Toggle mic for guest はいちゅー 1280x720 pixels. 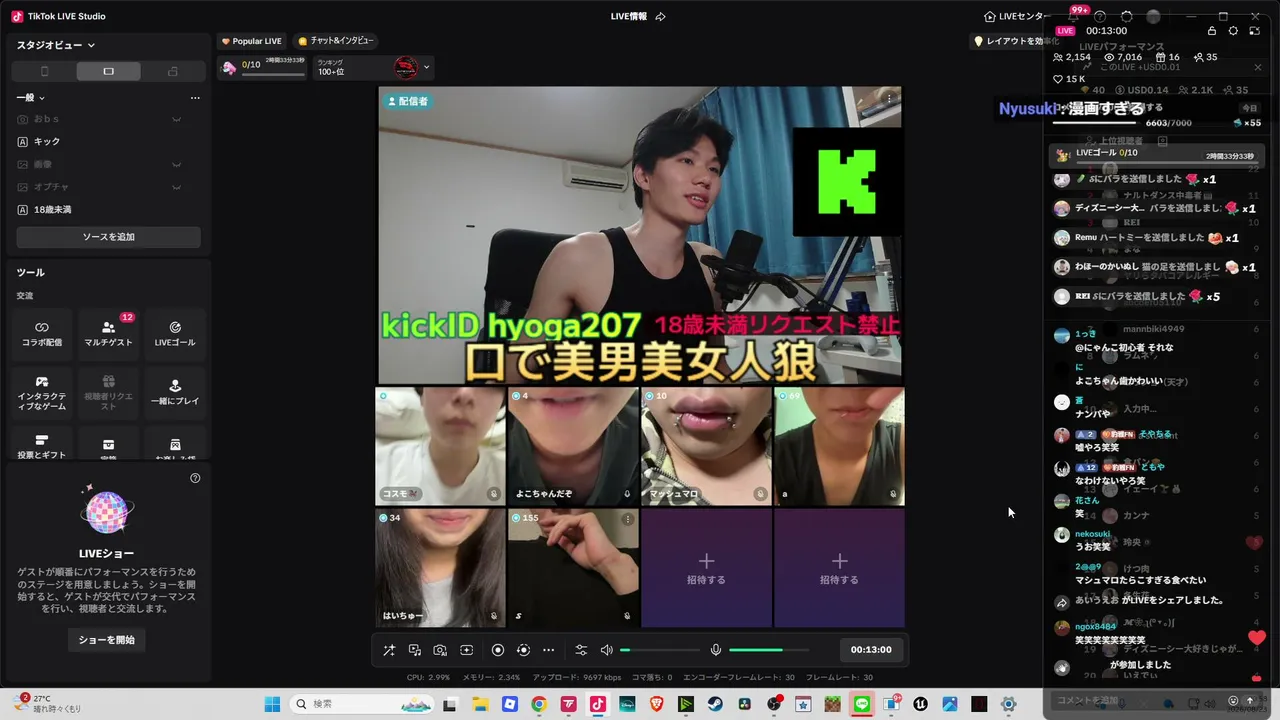(494, 616)
